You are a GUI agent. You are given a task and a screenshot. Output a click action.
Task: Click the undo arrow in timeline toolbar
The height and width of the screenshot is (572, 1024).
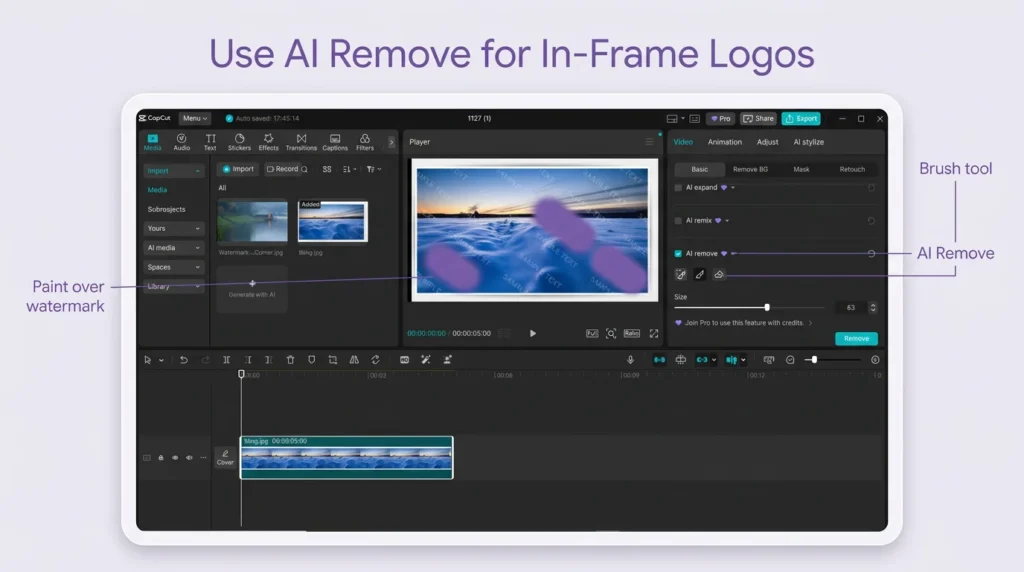(184, 360)
